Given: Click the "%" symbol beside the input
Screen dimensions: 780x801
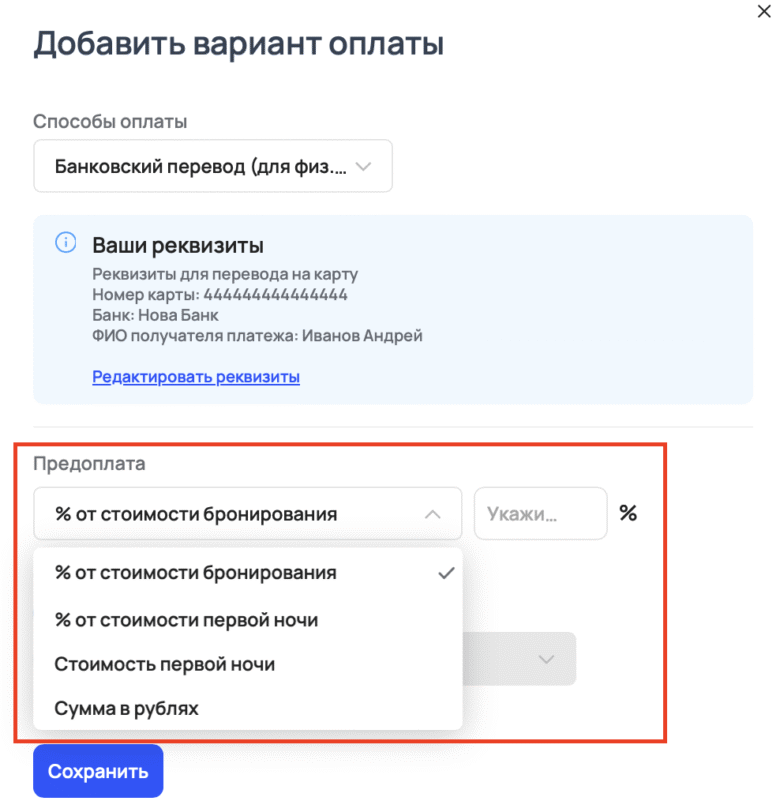Looking at the screenshot, I should click(x=628, y=513).
